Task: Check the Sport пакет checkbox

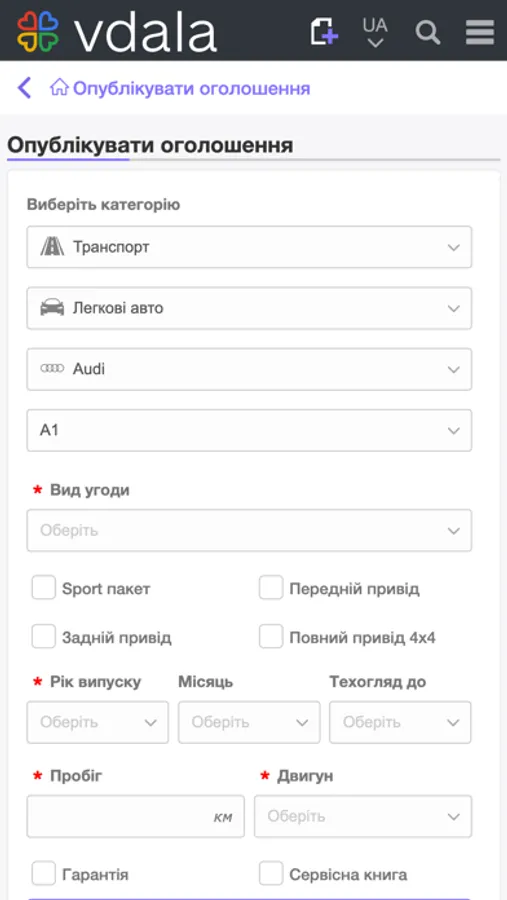Action: (44, 588)
